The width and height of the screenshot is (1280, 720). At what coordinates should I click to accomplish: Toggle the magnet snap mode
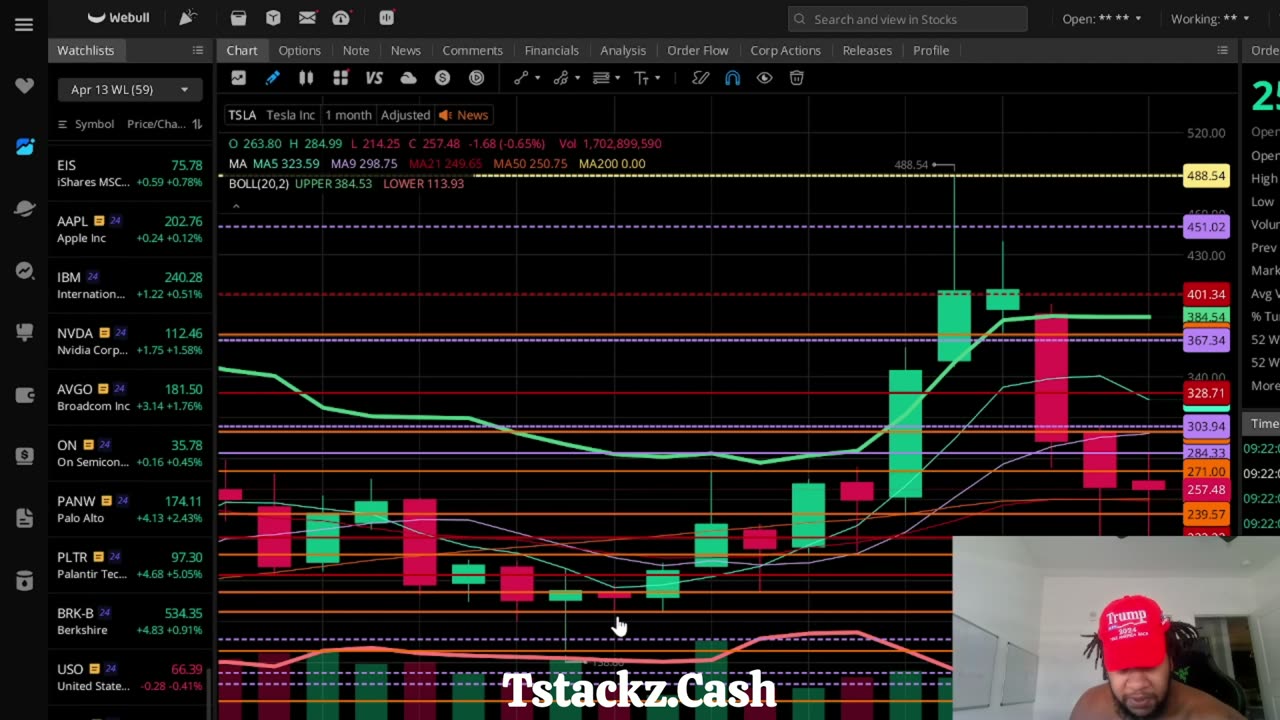tap(732, 78)
